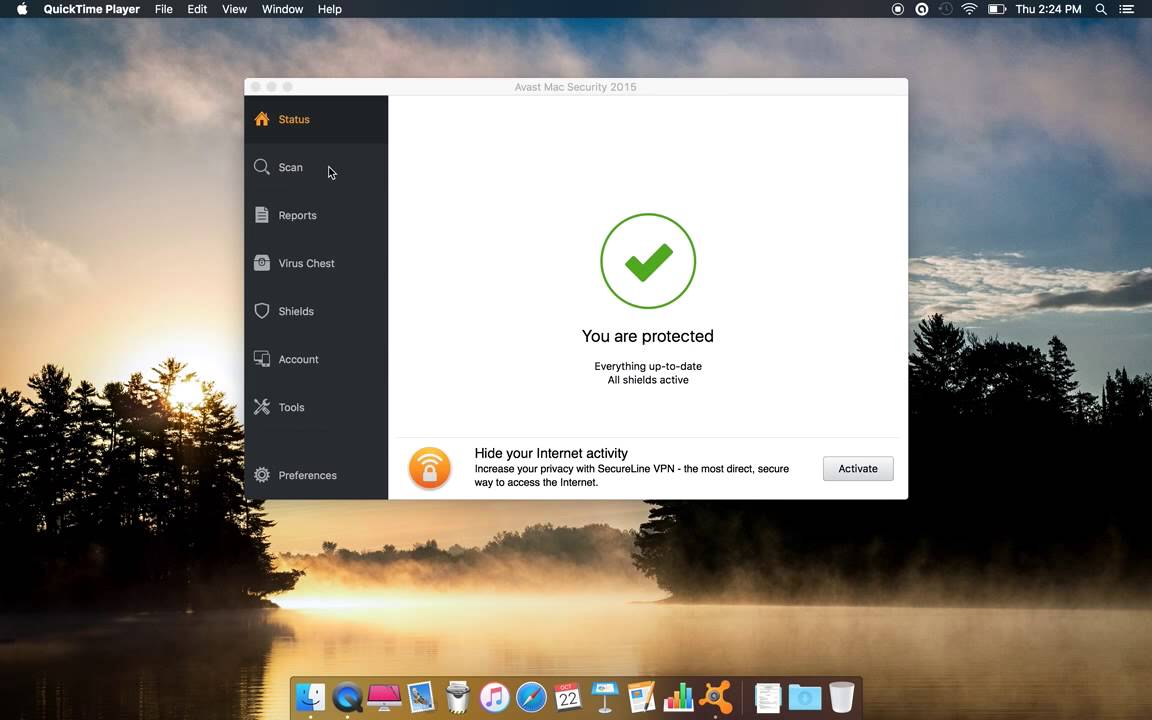The width and height of the screenshot is (1152, 720).
Task: Open the File menu
Action: [164, 9]
